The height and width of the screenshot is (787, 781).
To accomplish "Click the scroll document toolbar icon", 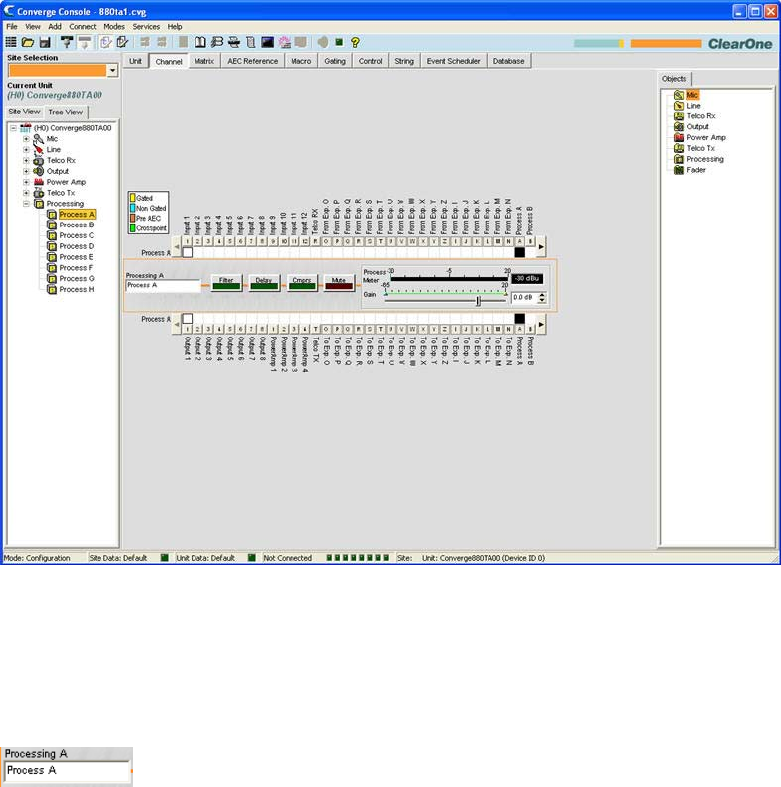I will tap(251, 42).
